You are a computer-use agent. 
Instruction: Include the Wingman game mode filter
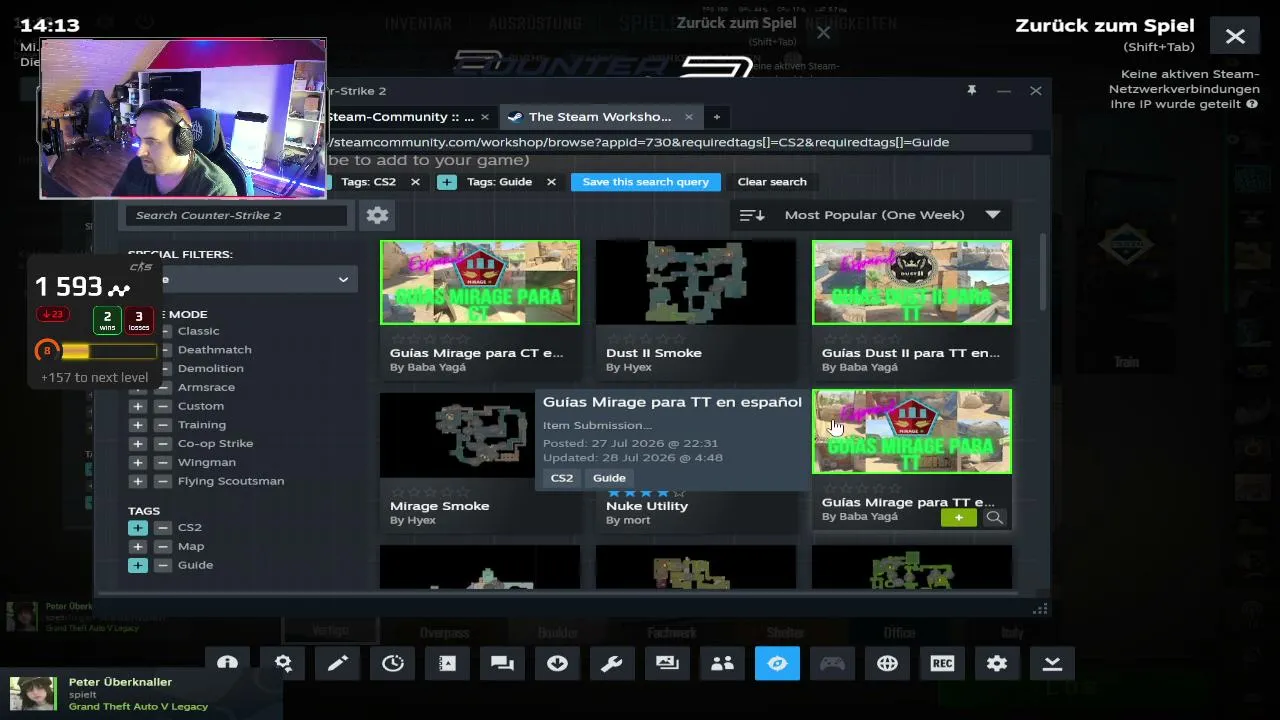pos(138,462)
